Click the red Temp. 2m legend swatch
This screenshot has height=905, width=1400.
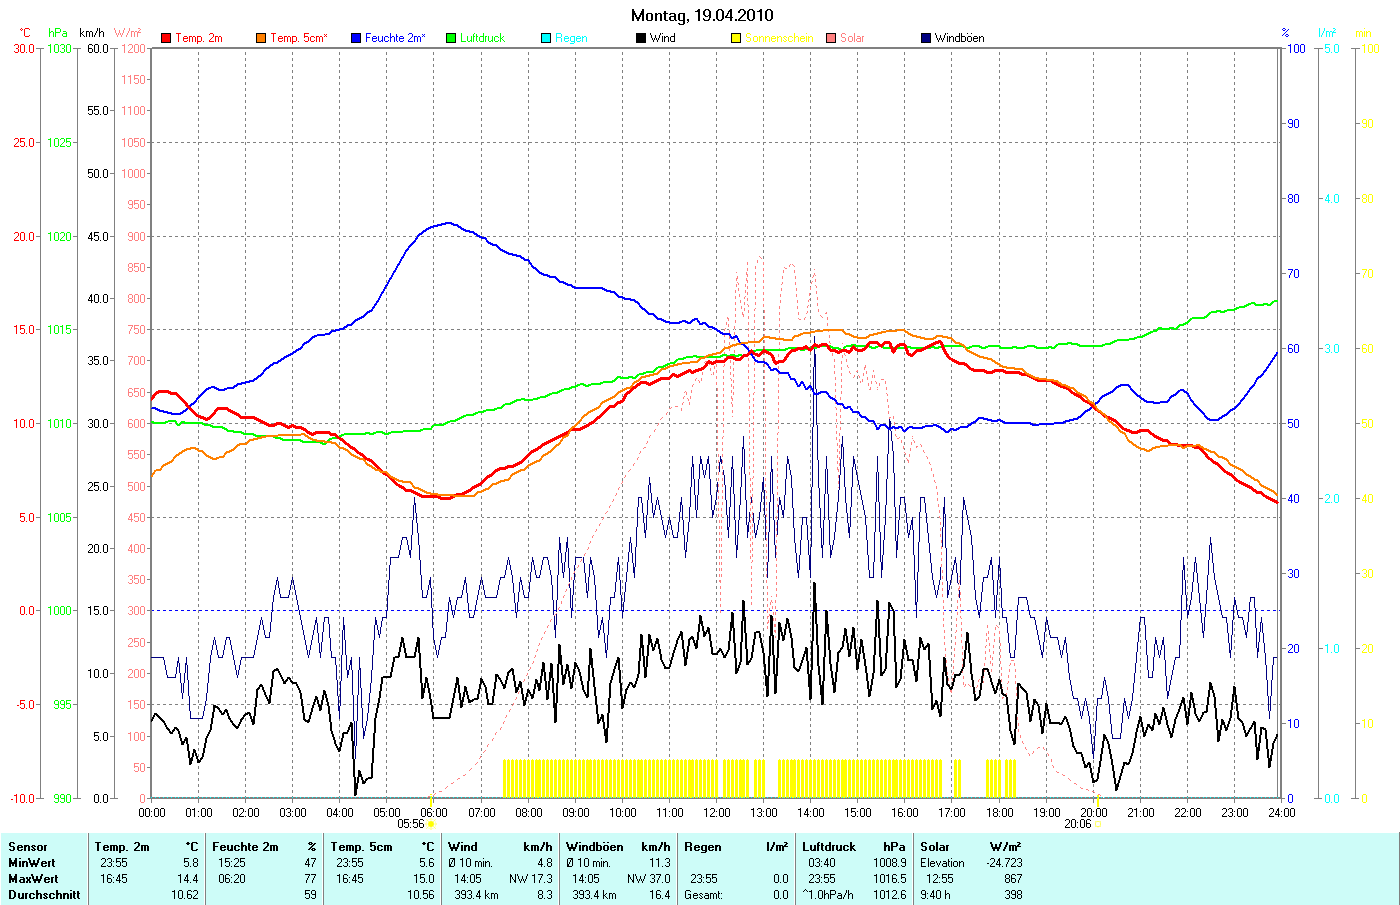coord(166,38)
